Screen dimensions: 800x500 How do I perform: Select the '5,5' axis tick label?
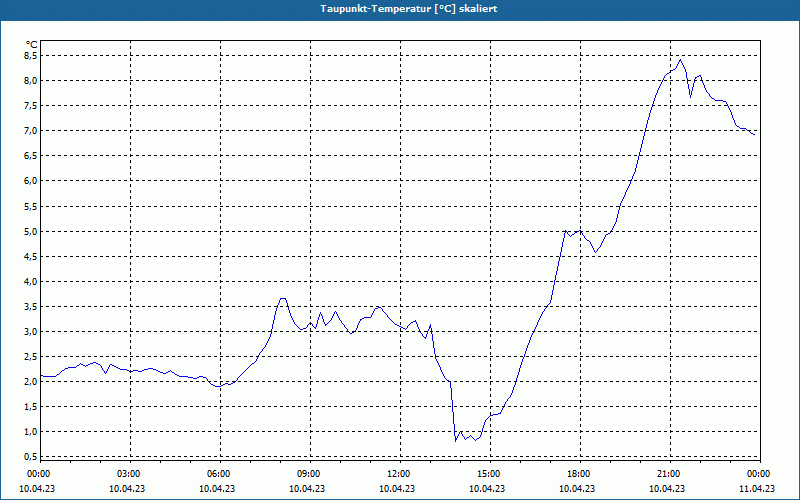(31, 207)
